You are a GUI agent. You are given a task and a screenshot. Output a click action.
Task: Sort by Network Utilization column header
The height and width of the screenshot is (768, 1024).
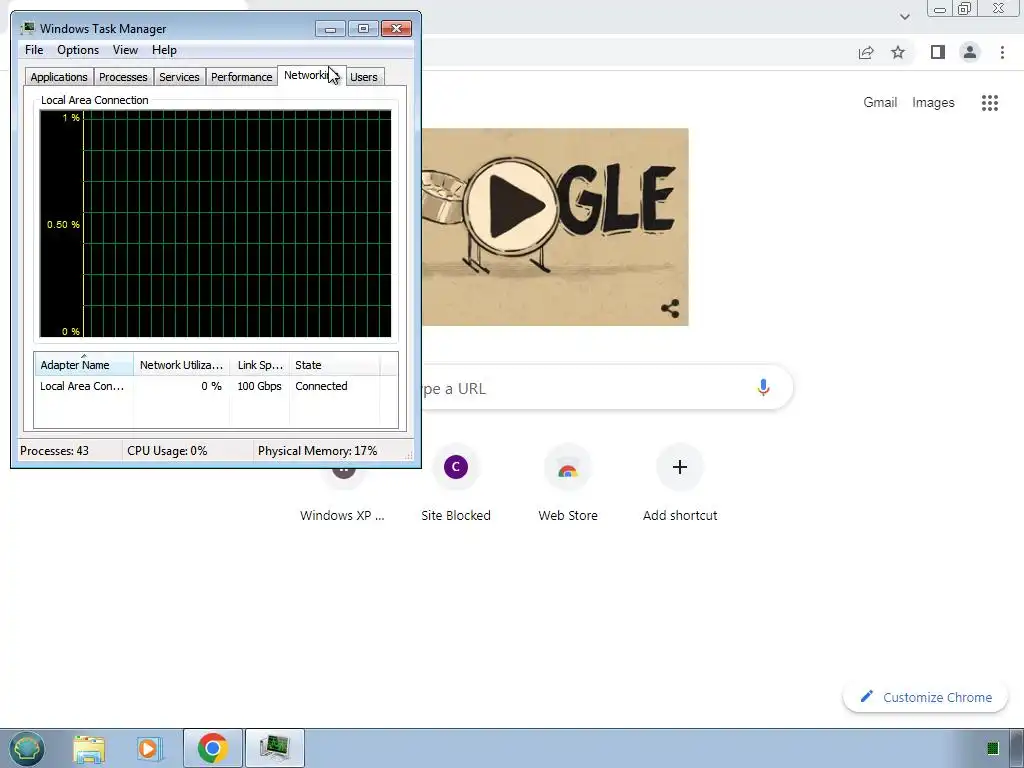click(182, 365)
